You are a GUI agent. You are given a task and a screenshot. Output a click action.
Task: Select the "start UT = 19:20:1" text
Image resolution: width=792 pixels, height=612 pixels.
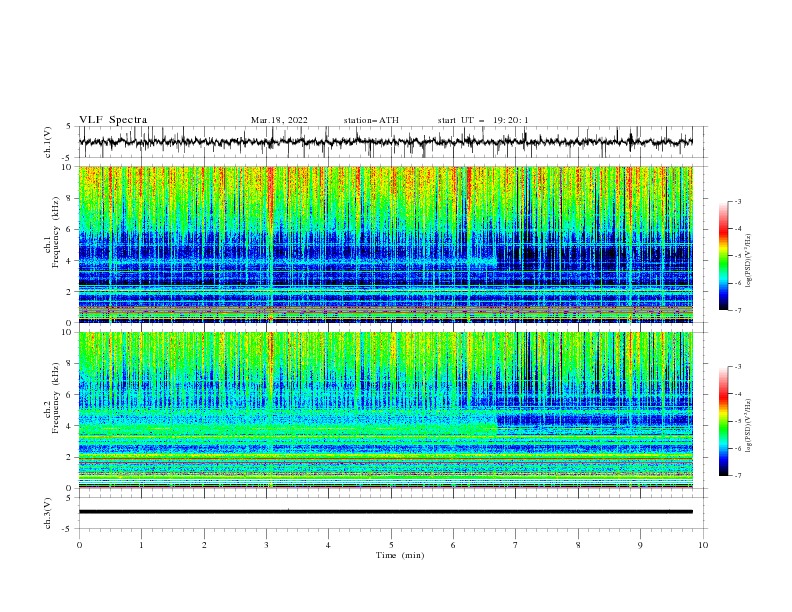483,120
